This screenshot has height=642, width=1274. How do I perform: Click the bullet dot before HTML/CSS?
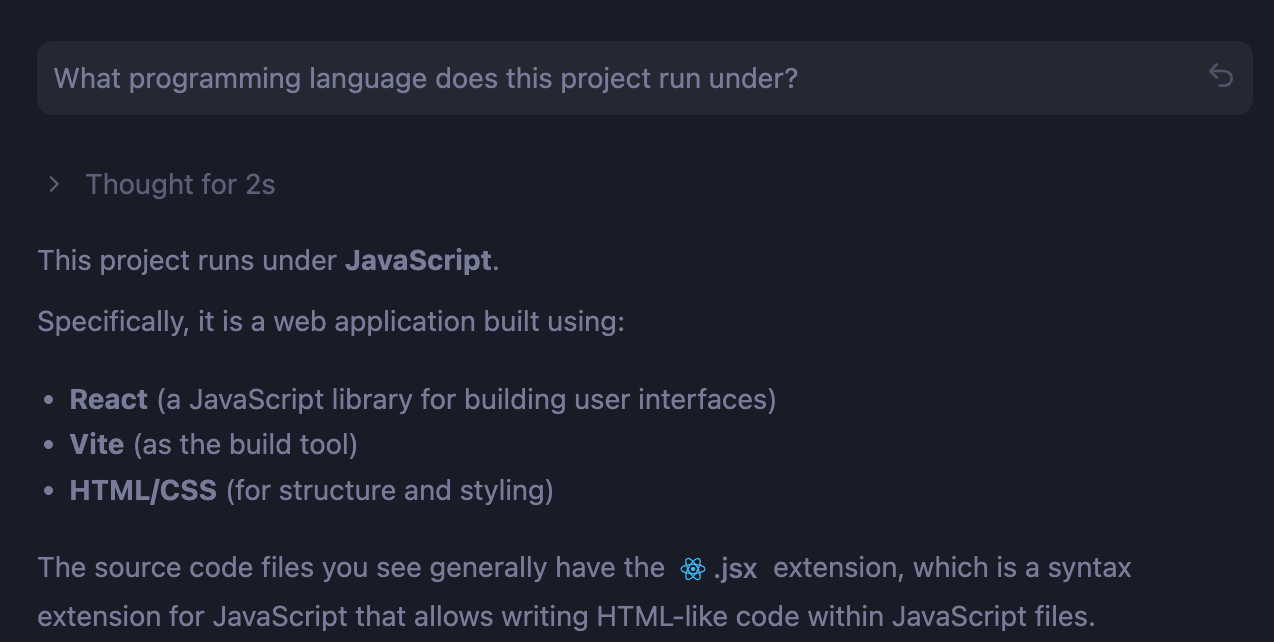coord(49,492)
